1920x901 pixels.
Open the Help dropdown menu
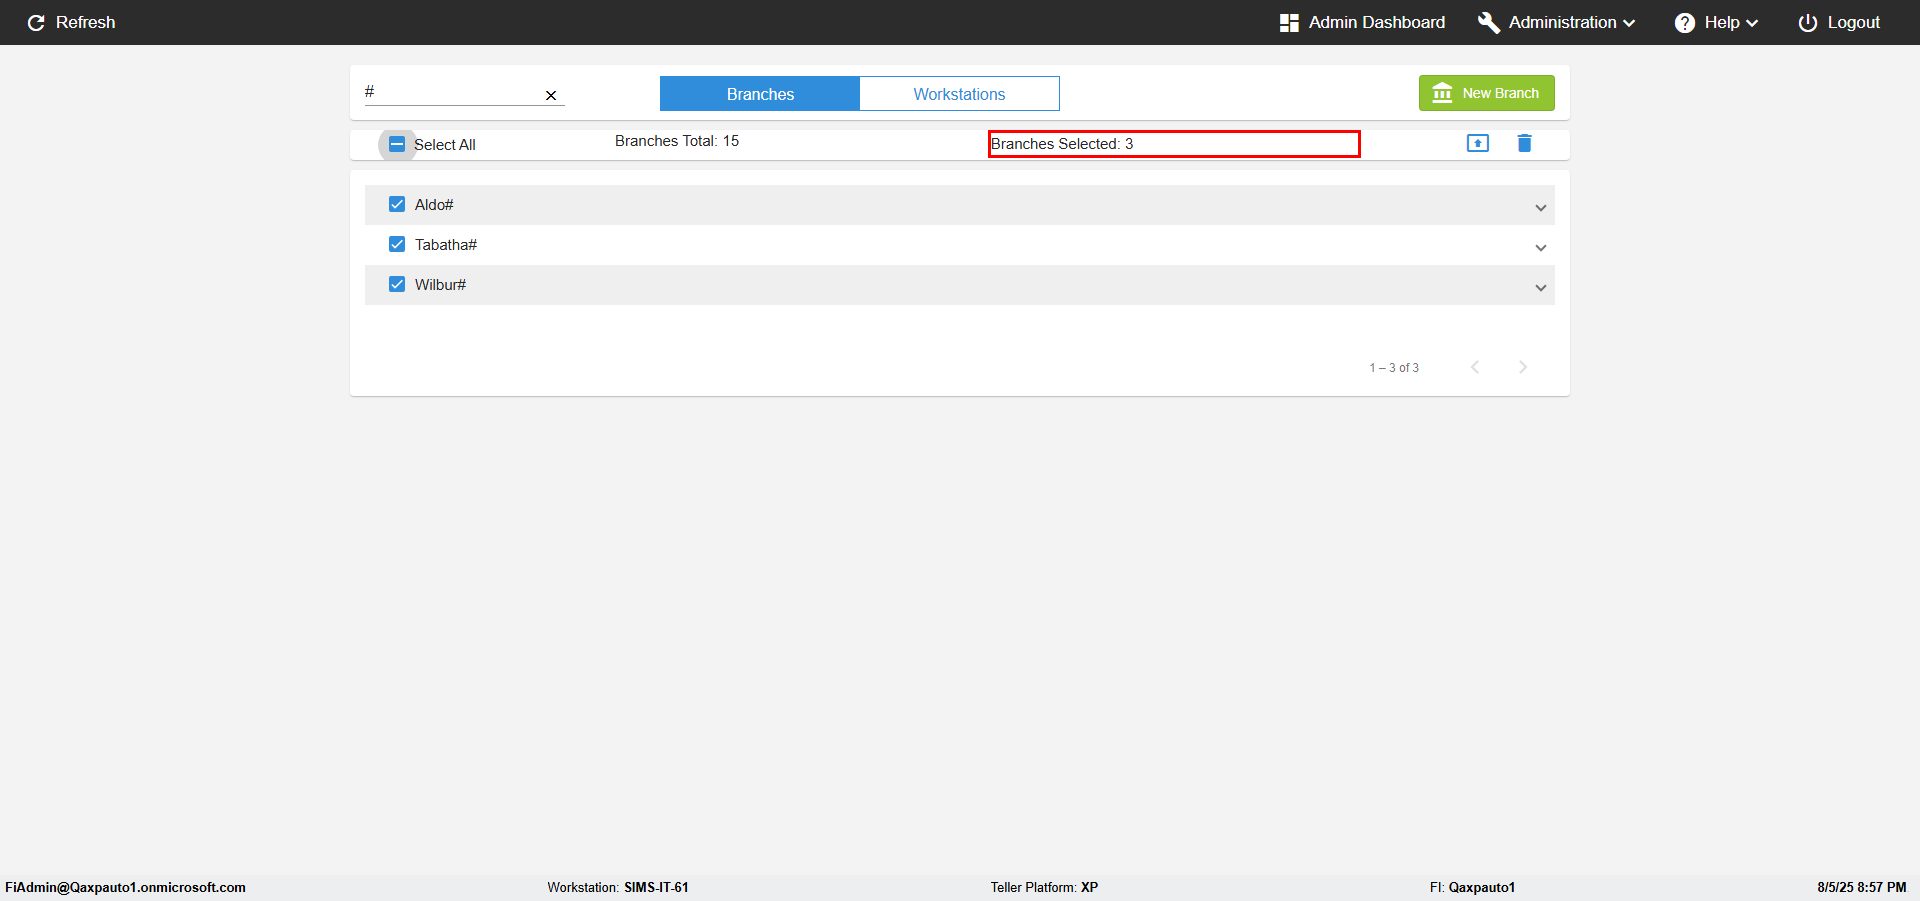point(1716,22)
